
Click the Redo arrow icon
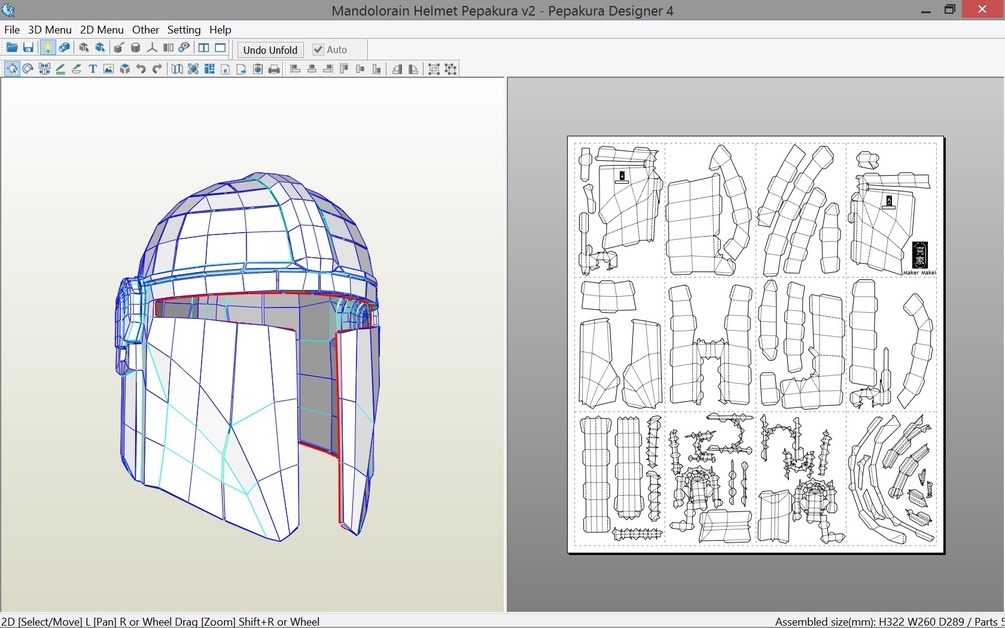coord(157,69)
